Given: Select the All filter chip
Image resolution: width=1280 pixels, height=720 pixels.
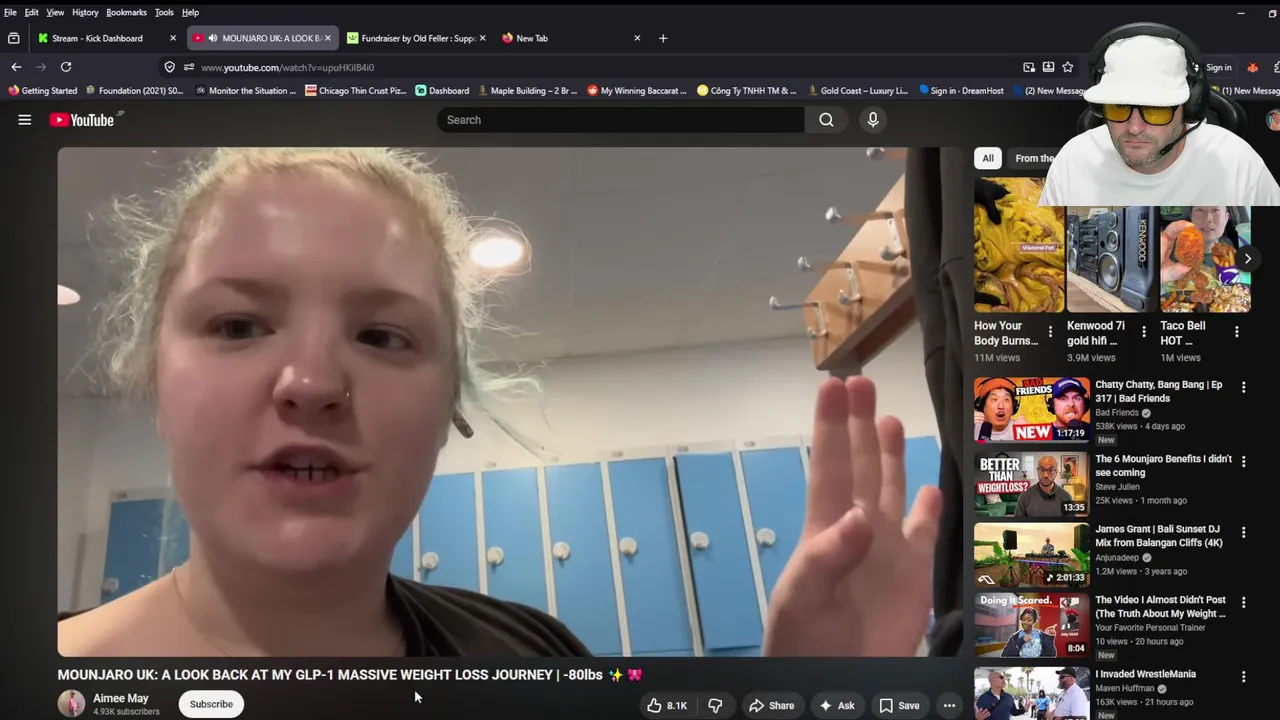Looking at the screenshot, I should pos(988,158).
